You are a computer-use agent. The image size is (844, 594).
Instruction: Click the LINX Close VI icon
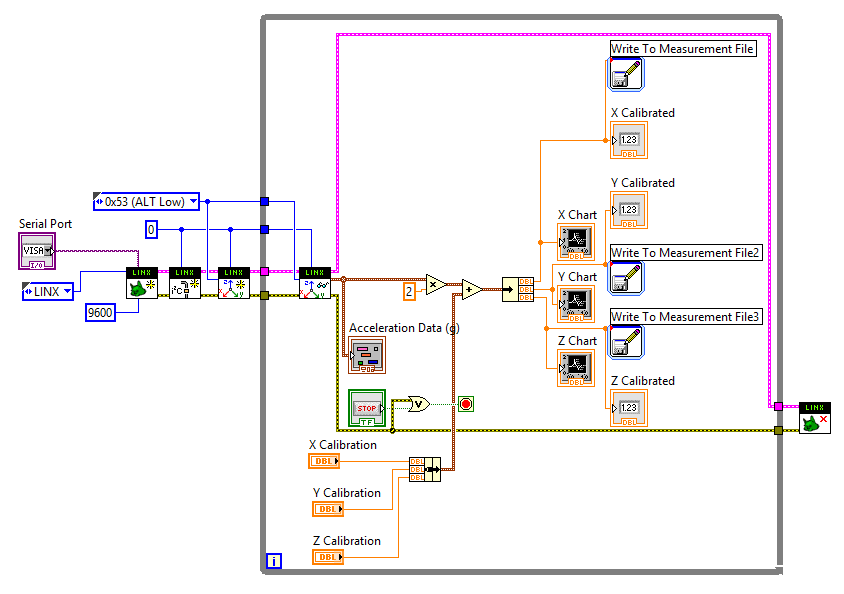[x=815, y=418]
